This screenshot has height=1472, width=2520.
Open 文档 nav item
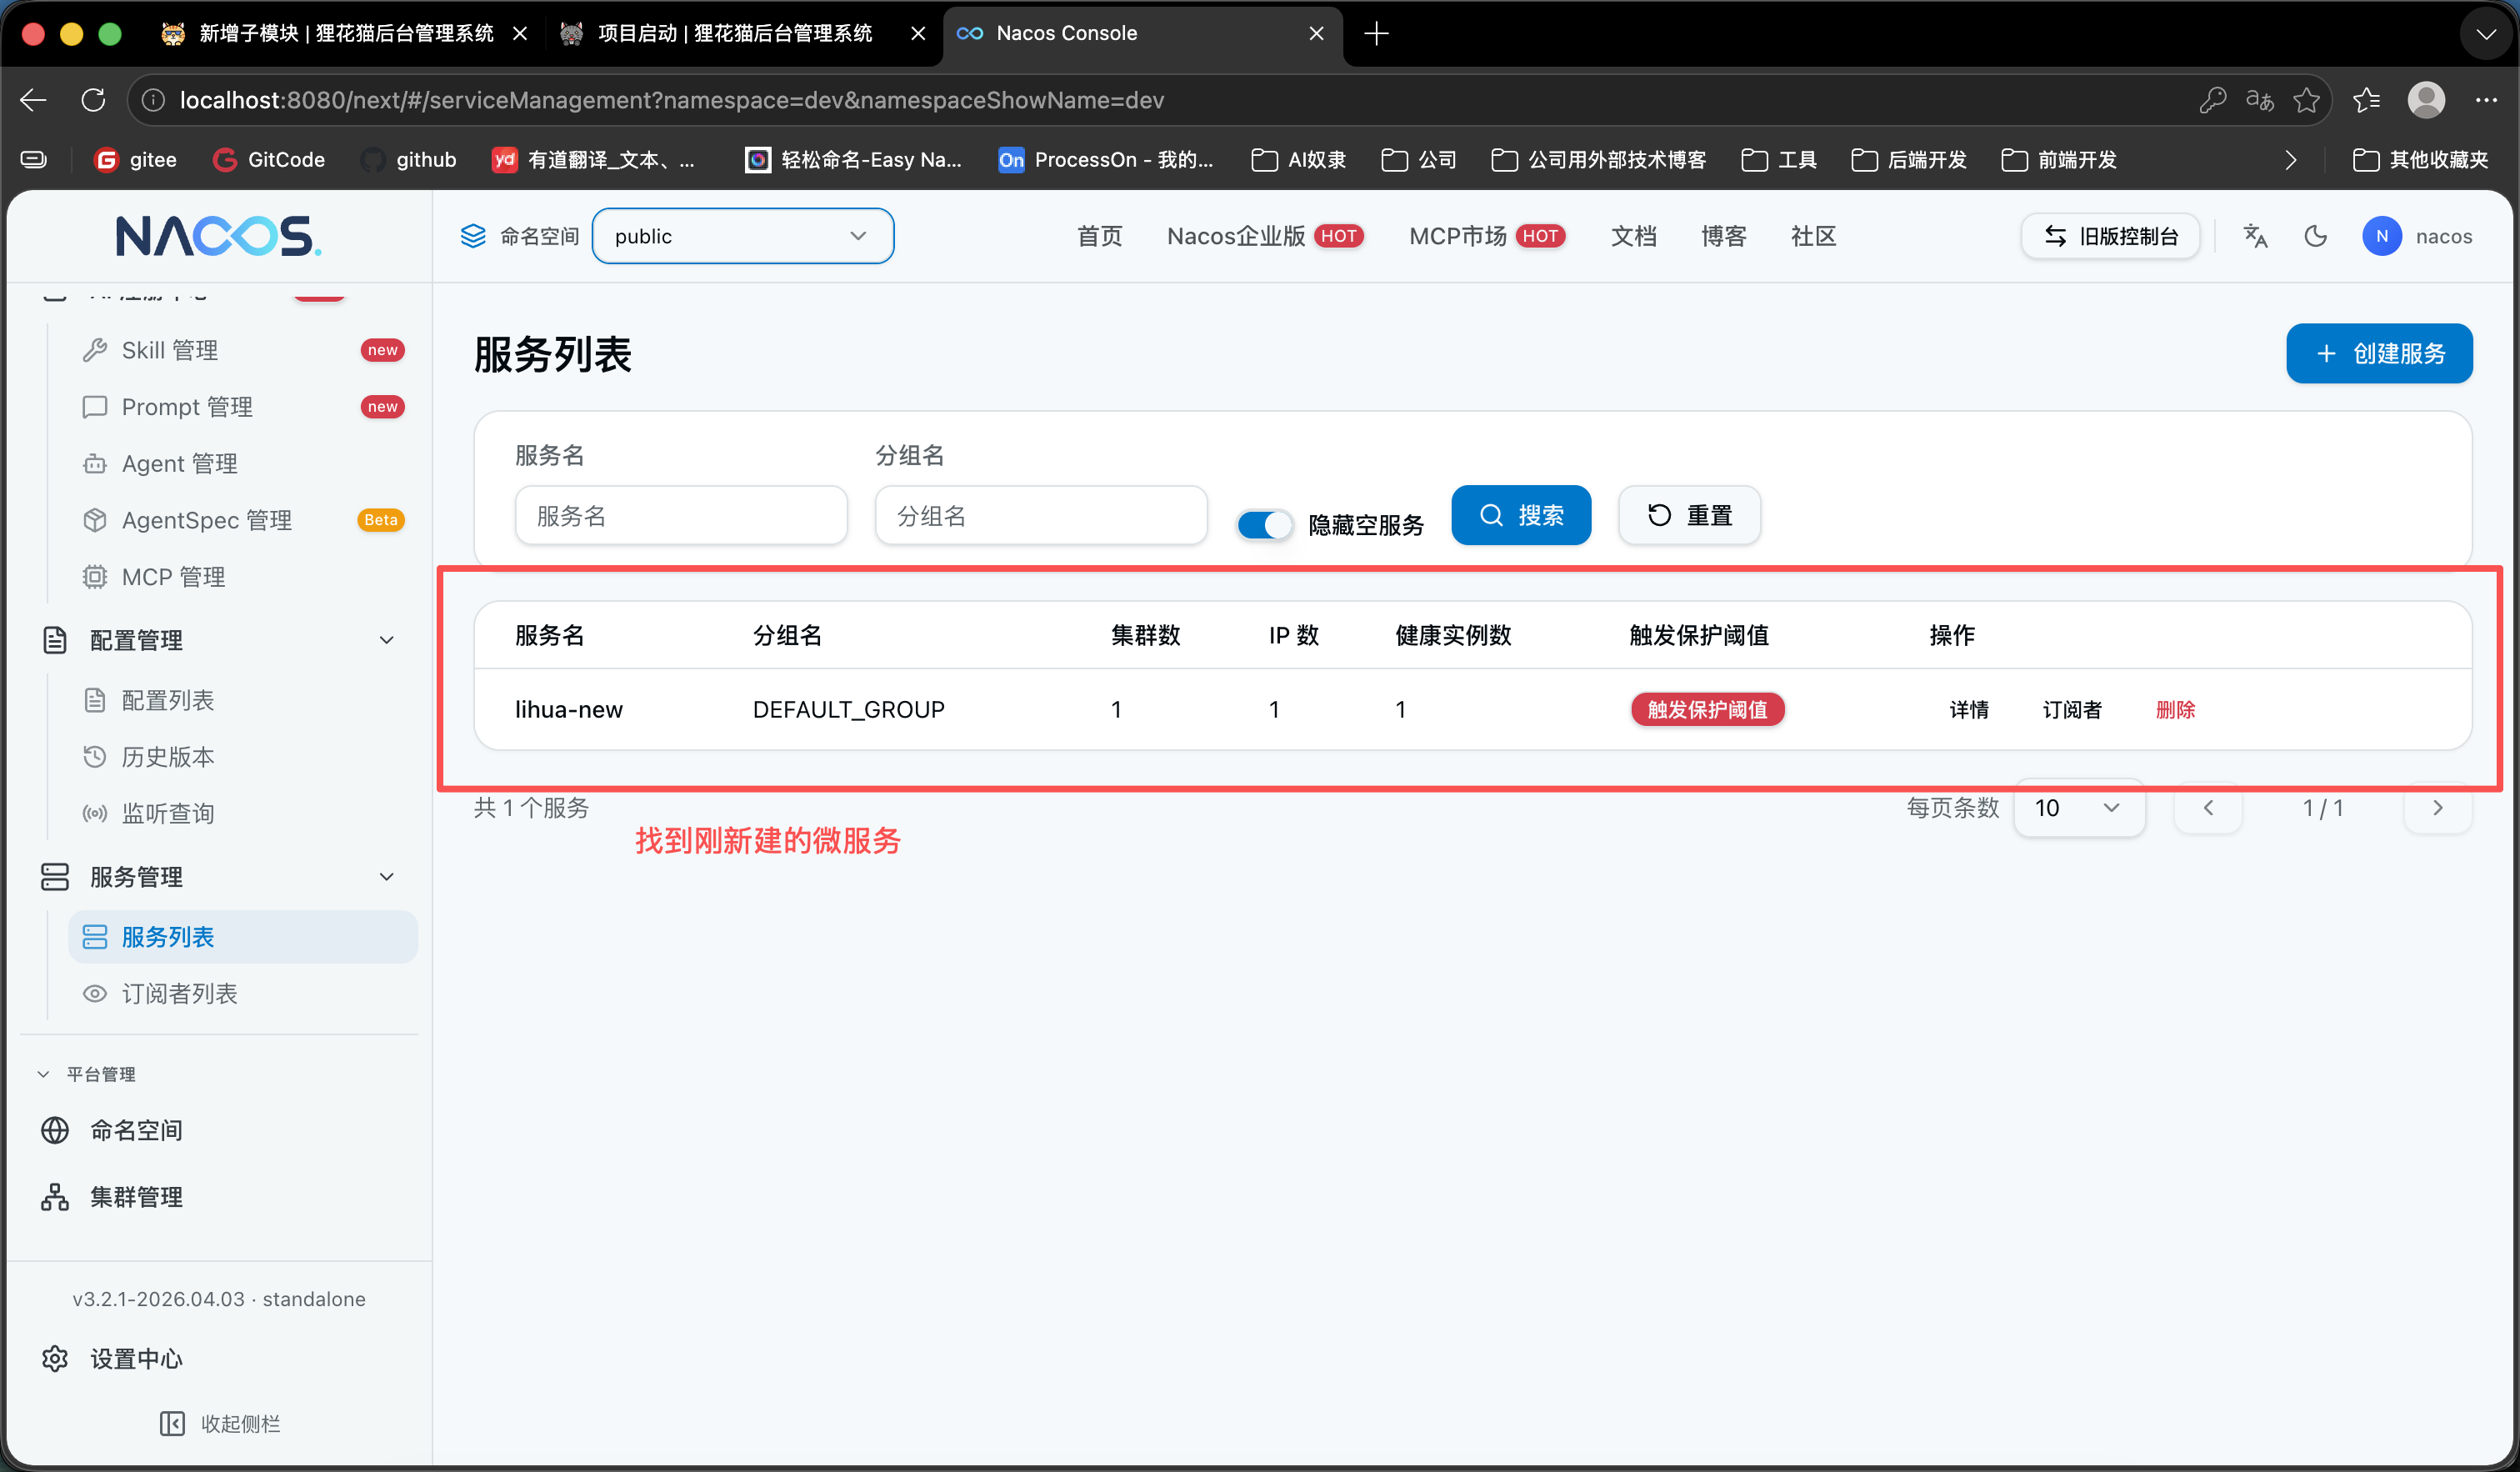point(1633,236)
